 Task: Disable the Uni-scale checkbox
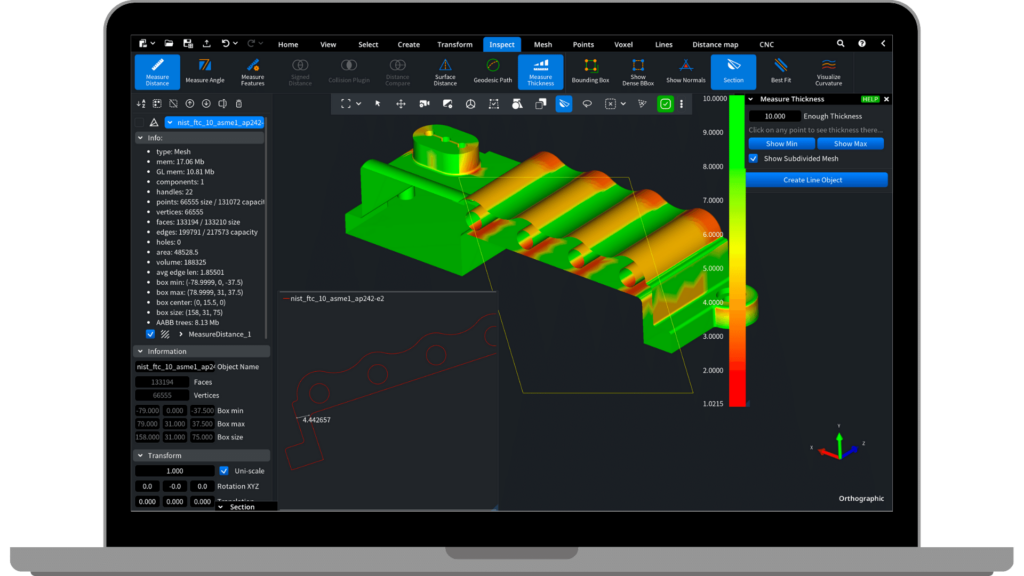coord(224,470)
